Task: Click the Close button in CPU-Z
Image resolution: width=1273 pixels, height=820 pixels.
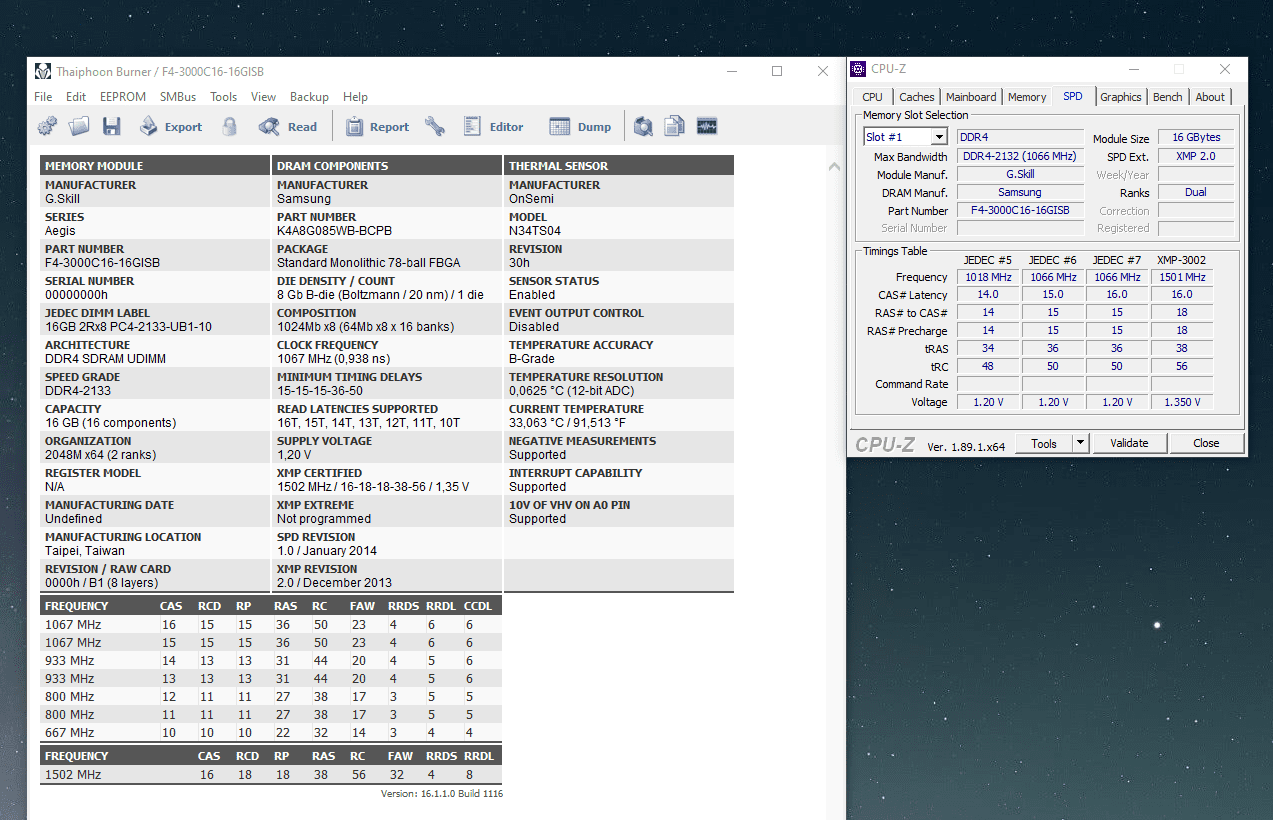Action: tap(1206, 443)
